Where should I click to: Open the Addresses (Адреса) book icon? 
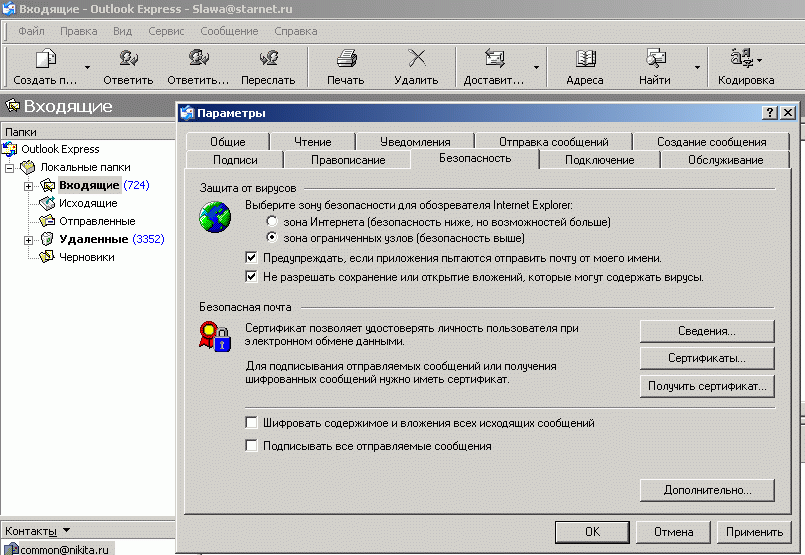tap(585, 58)
